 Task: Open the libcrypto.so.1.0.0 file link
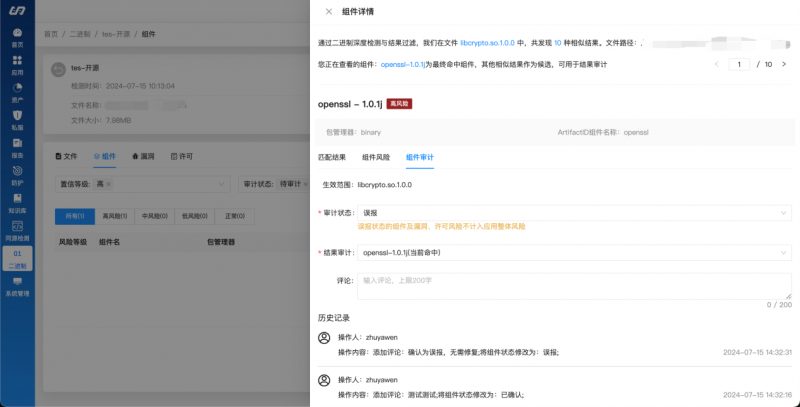487,43
